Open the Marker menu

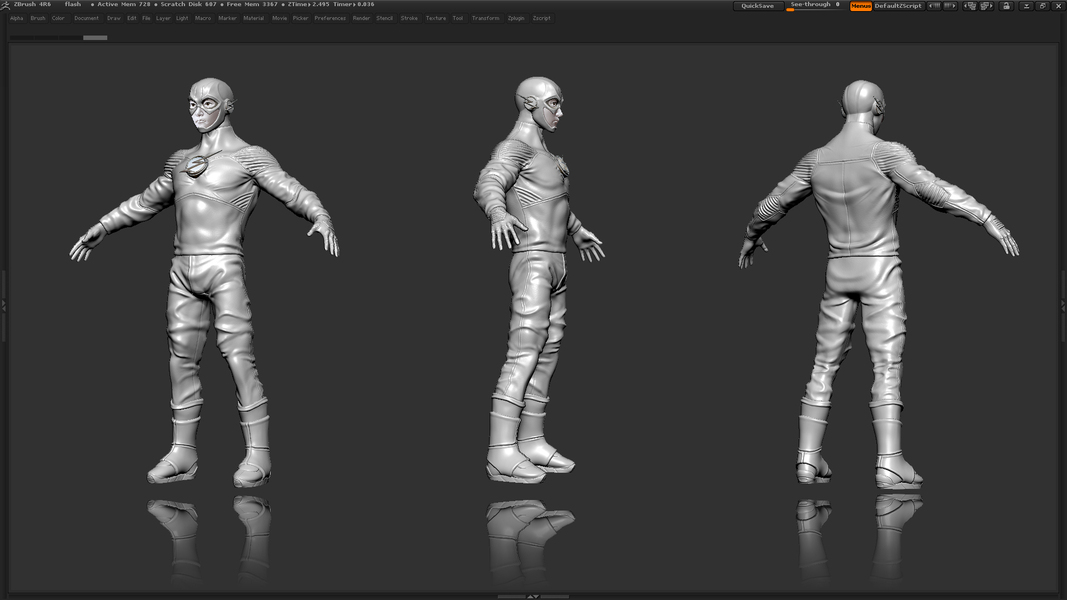tap(227, 18)
